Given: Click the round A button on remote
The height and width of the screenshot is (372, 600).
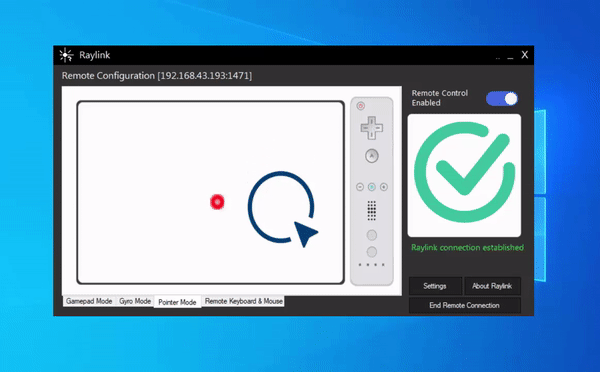Looking at the screenshot, I should [372, 156].
